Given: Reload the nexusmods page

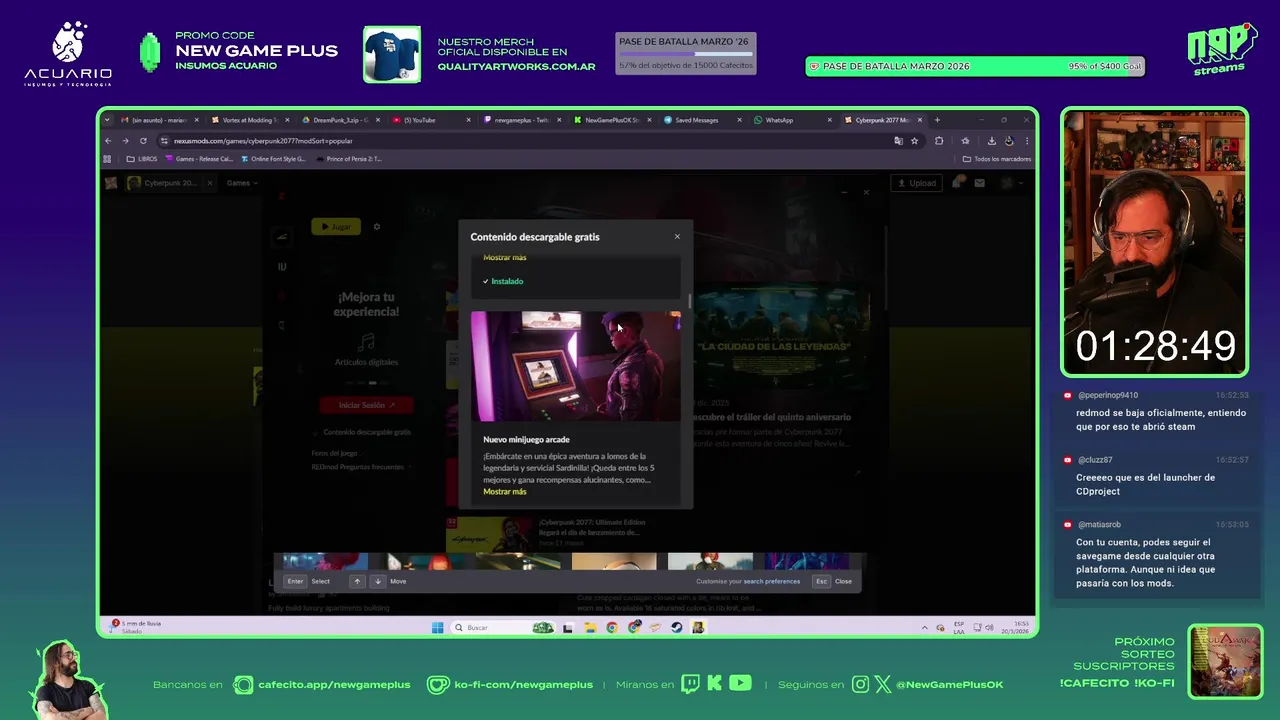Looking at the screenshot, I should 143,141.
